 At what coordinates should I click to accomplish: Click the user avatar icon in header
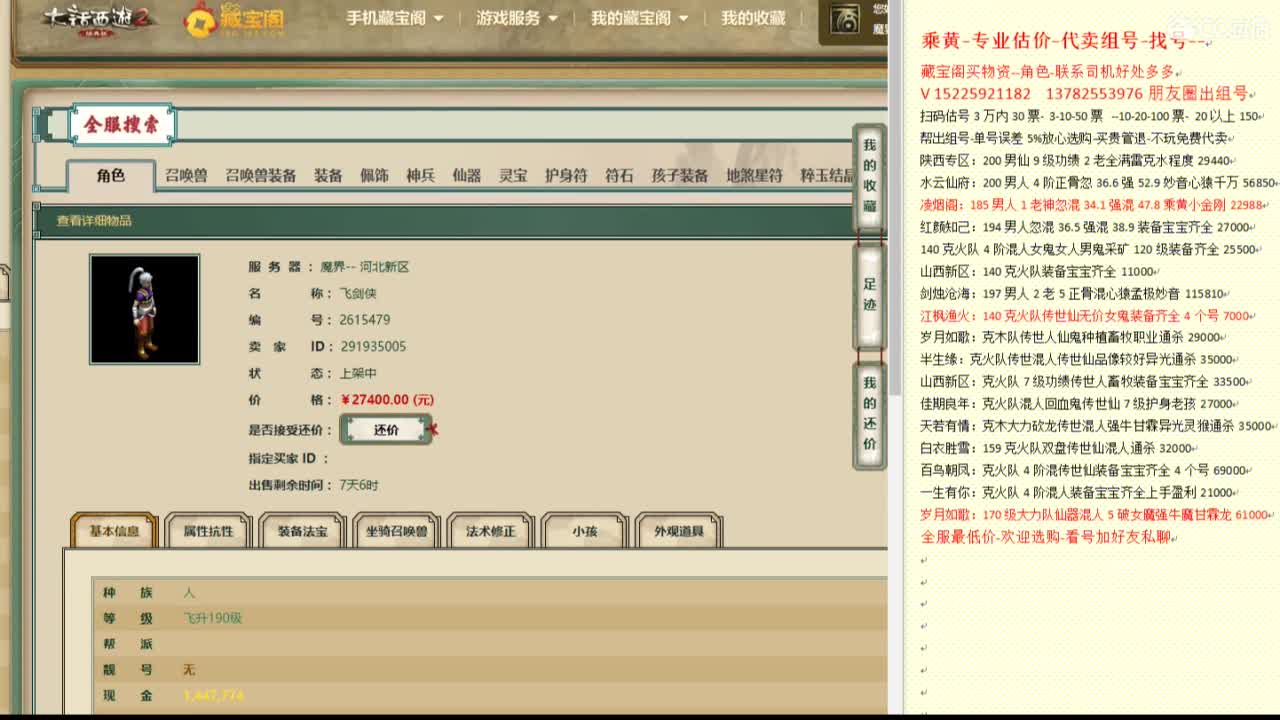845,19
